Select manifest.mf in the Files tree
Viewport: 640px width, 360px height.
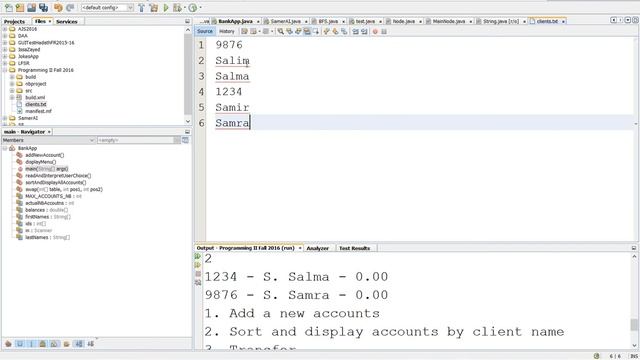point(38,111)
